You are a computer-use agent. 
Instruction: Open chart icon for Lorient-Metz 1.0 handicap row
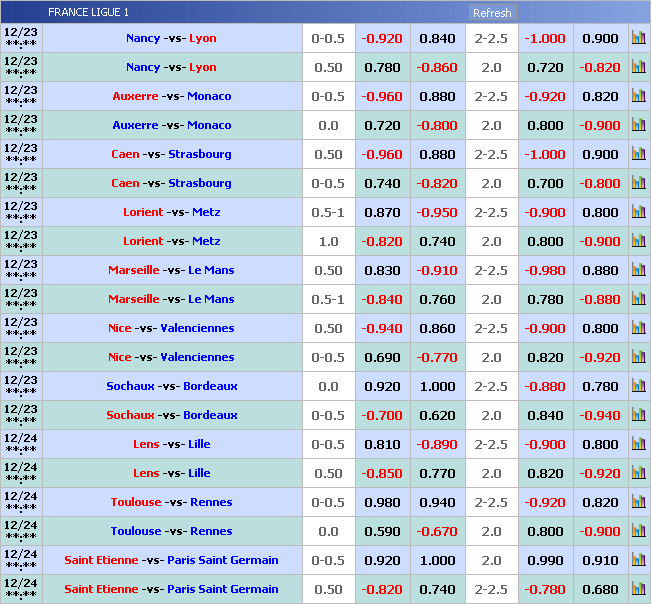(638, 241)
